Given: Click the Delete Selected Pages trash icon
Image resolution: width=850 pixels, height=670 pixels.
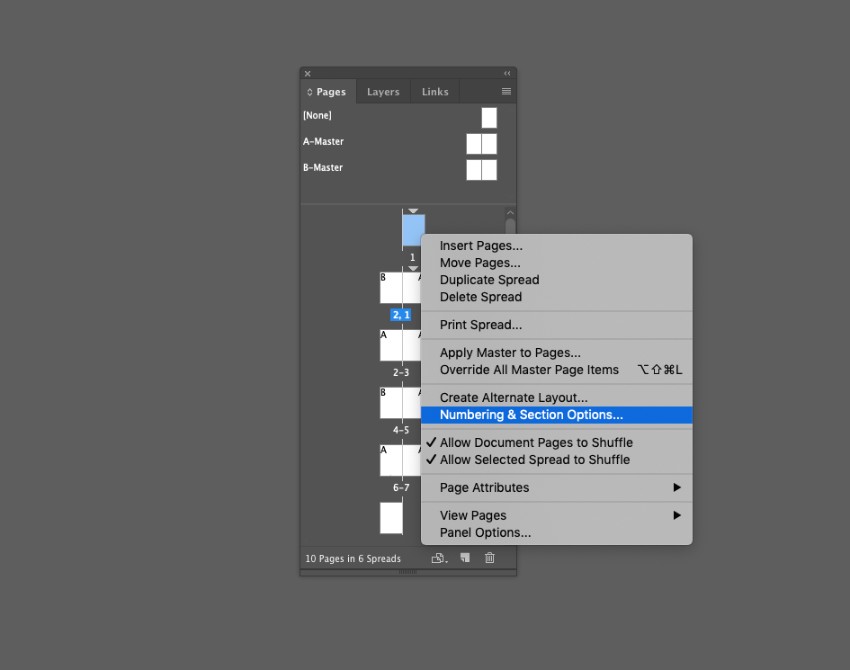Looking at the screenshot, I should click(490, 558).
